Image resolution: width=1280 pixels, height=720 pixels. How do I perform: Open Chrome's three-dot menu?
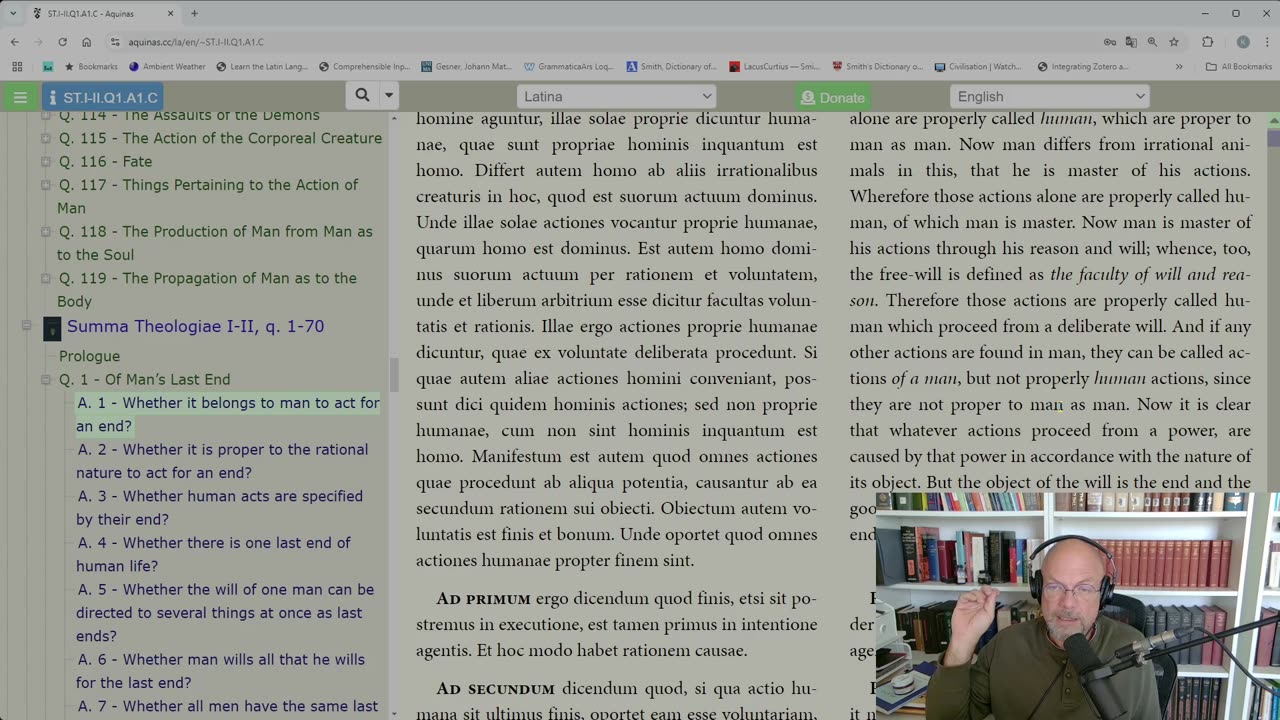[1266, 42]
